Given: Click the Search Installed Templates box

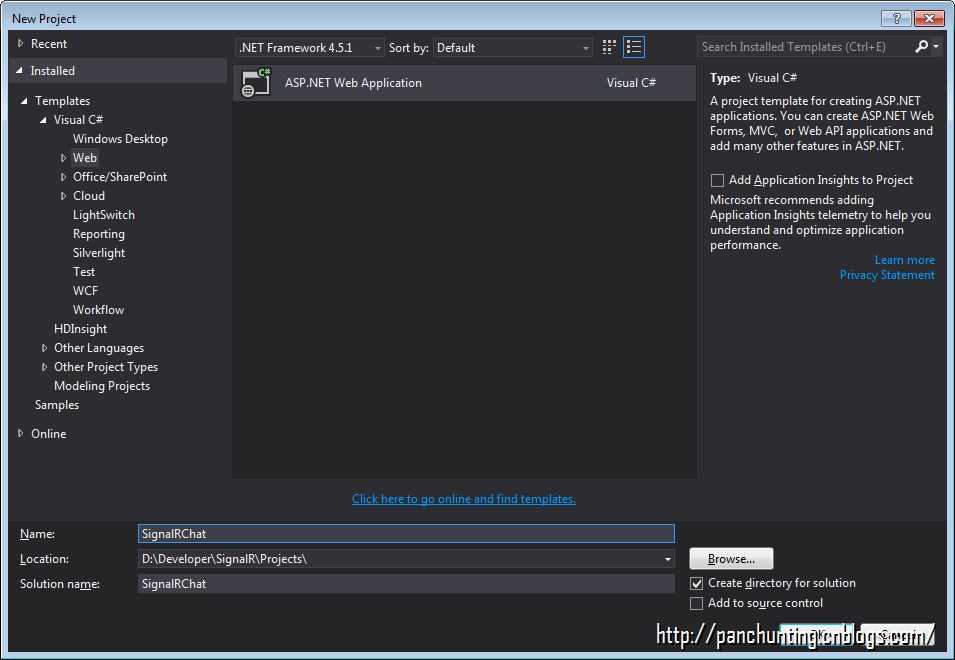Looking at the screenshot, I should [x=805, y=47].
